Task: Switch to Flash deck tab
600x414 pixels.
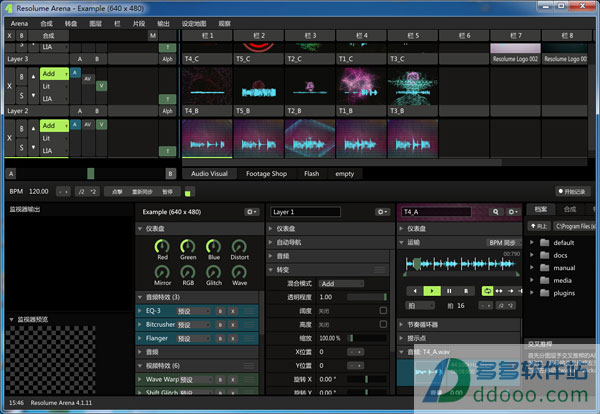Action: 311,174
